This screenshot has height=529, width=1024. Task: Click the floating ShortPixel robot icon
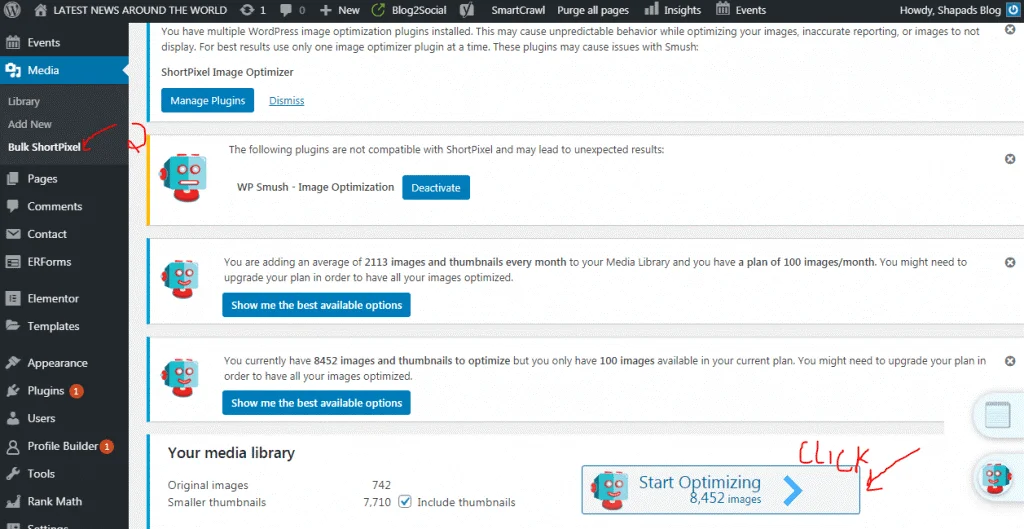click(x=997, y=475)
